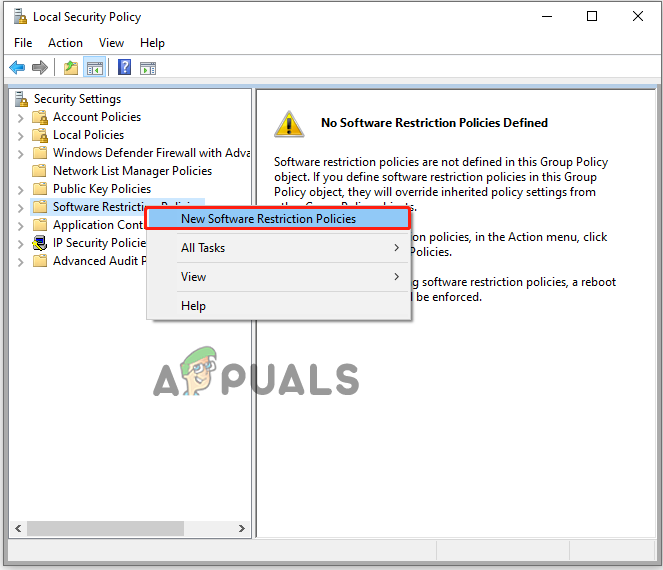Open the blue Help question-mark icon

pyautogui.click(x=124, y=67)
